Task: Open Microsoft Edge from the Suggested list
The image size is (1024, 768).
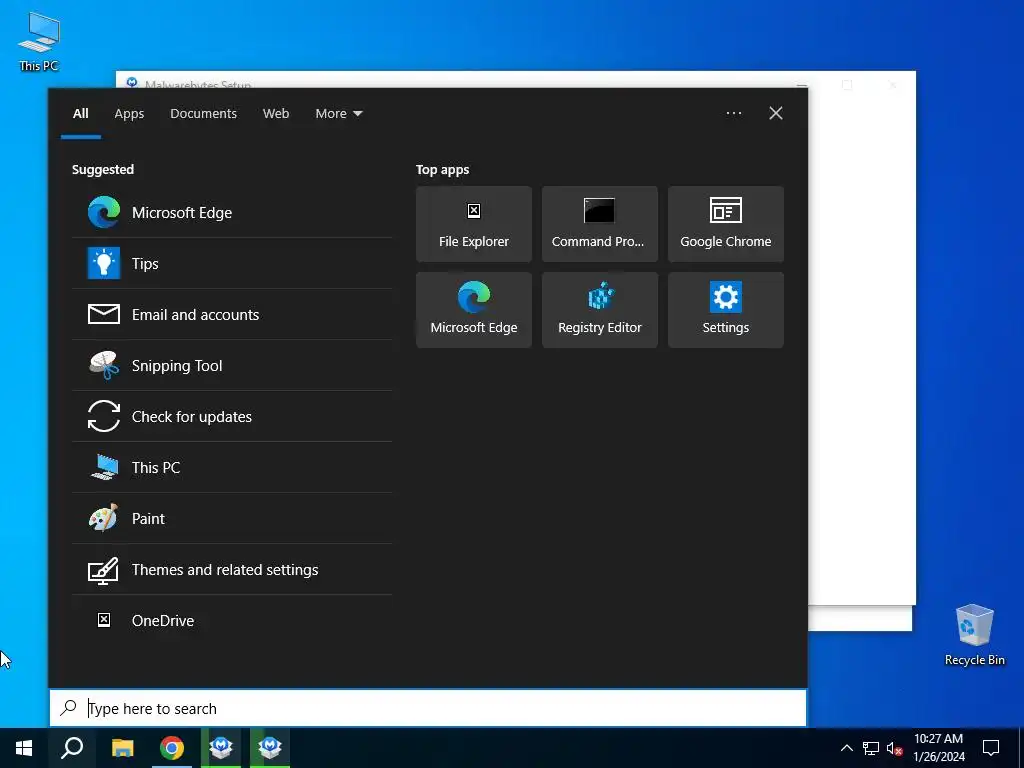Action: click(x=232, y=212)
